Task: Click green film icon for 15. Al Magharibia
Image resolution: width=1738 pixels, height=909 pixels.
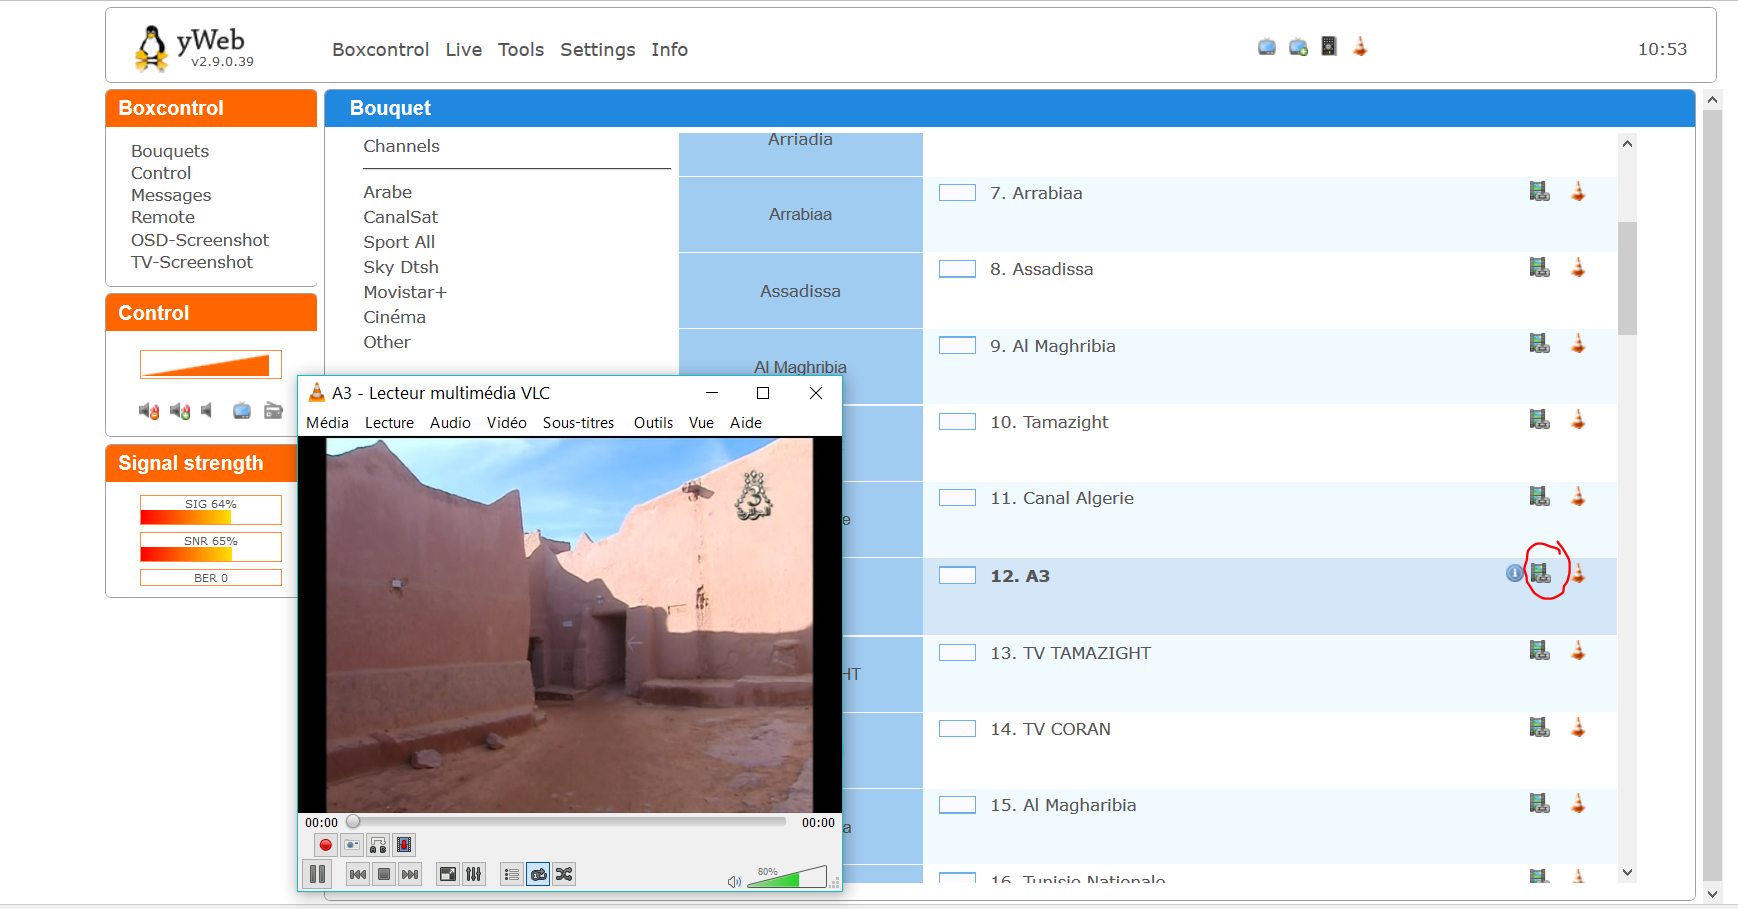Action: pos(1540,803)
